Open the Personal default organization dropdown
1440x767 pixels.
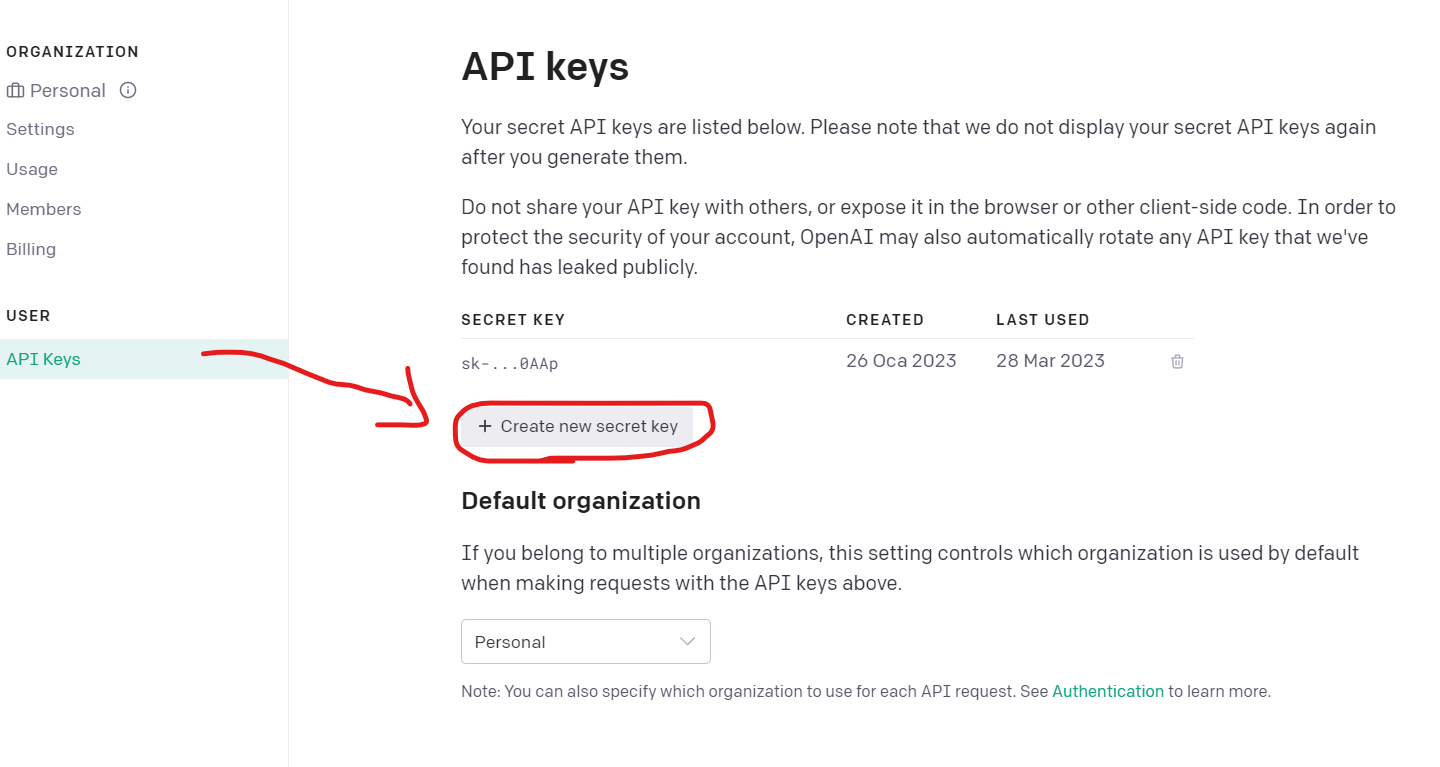click(x=586, y=642)
